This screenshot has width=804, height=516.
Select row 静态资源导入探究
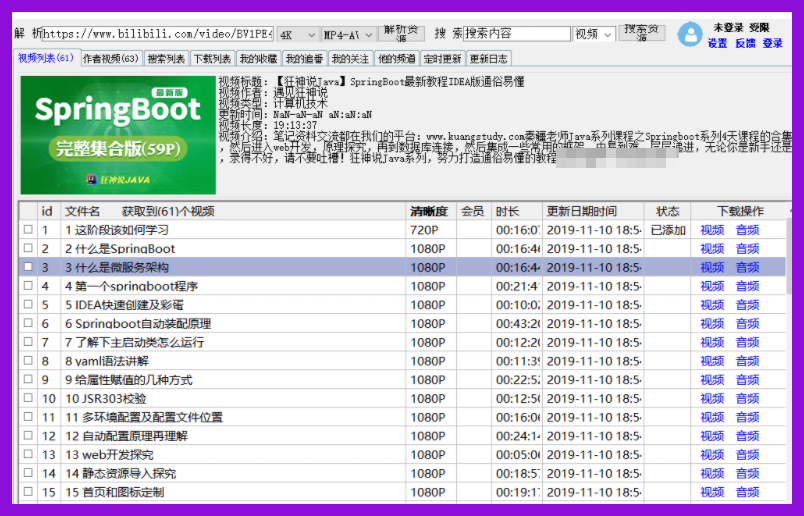(x=403, y=473)
